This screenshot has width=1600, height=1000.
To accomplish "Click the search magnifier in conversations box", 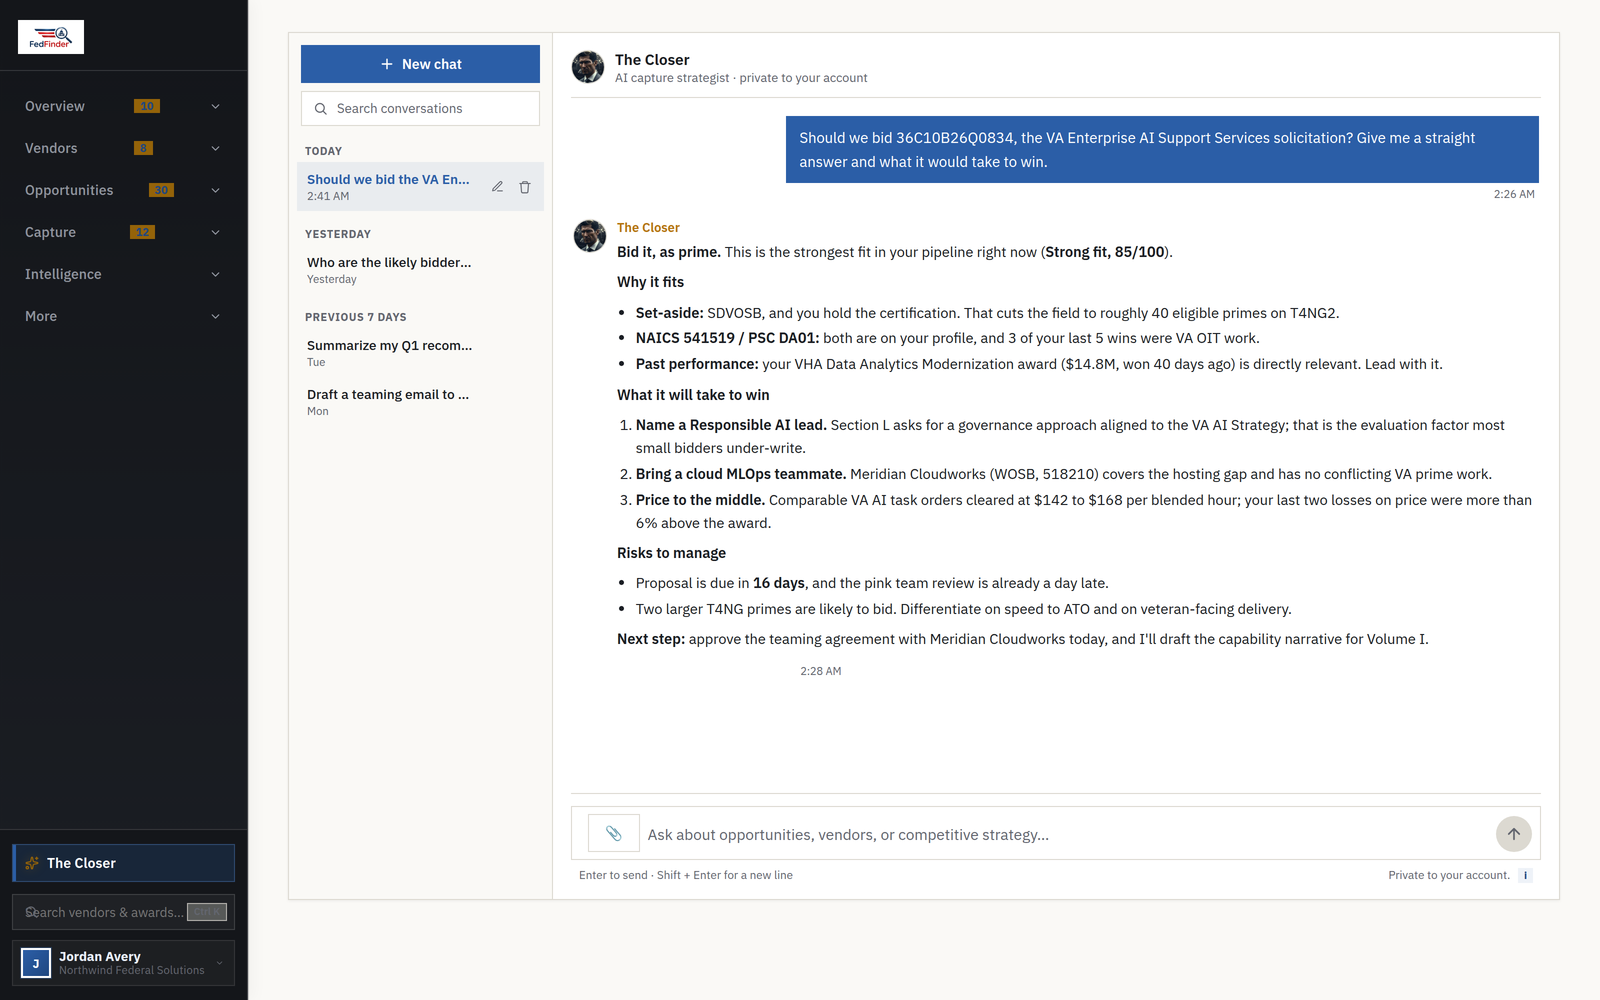I will (321, 109).
